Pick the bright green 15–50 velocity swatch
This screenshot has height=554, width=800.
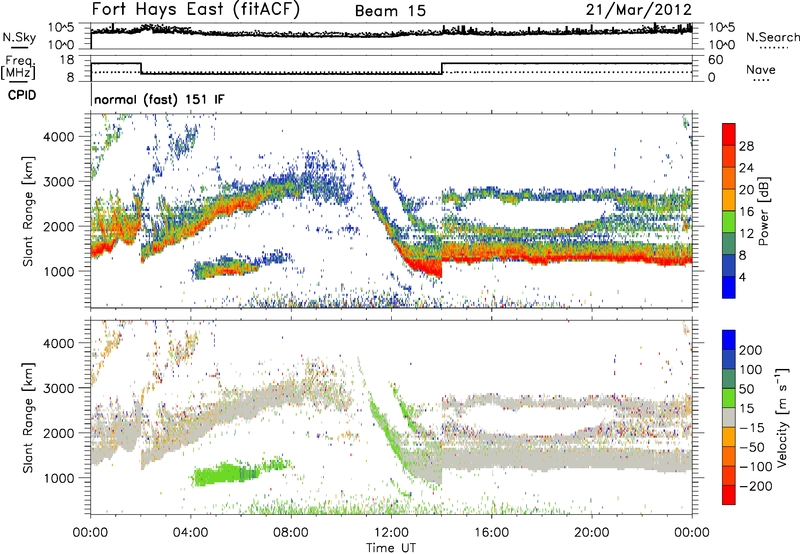coord(729,398)
